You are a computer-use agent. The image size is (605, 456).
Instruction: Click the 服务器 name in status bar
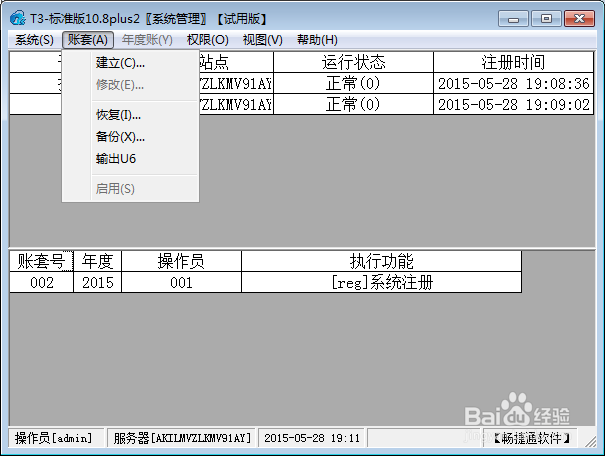(181, 438)
